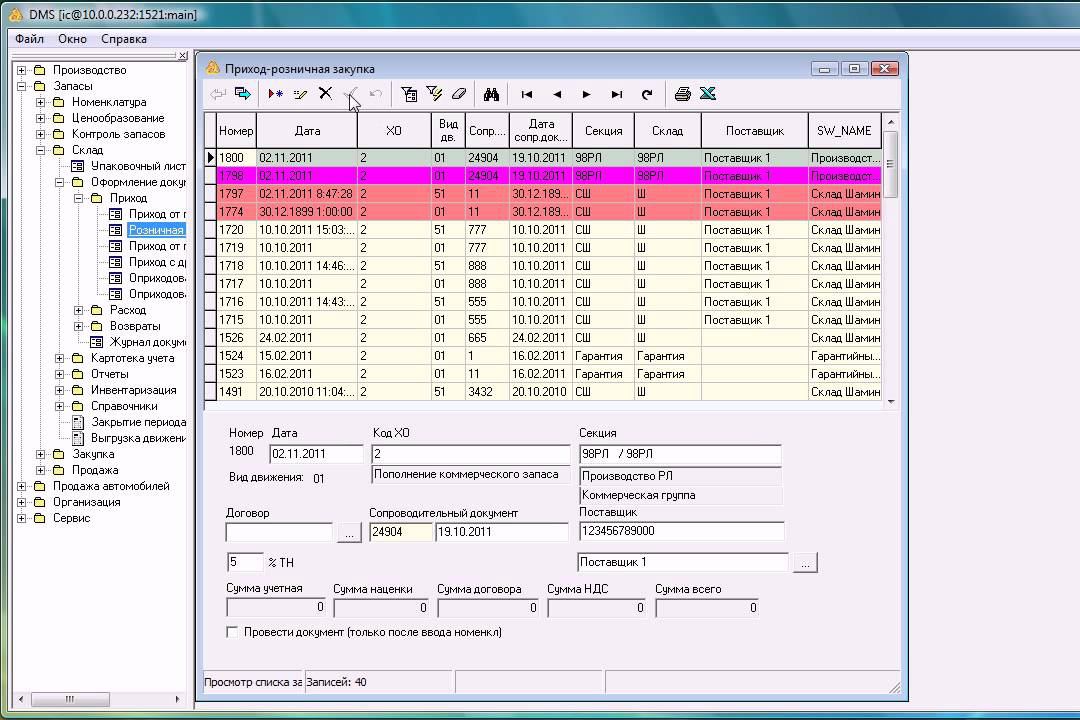Sort by the Поставщик column header
The image size is (1080, 720).
click(755, 130)
